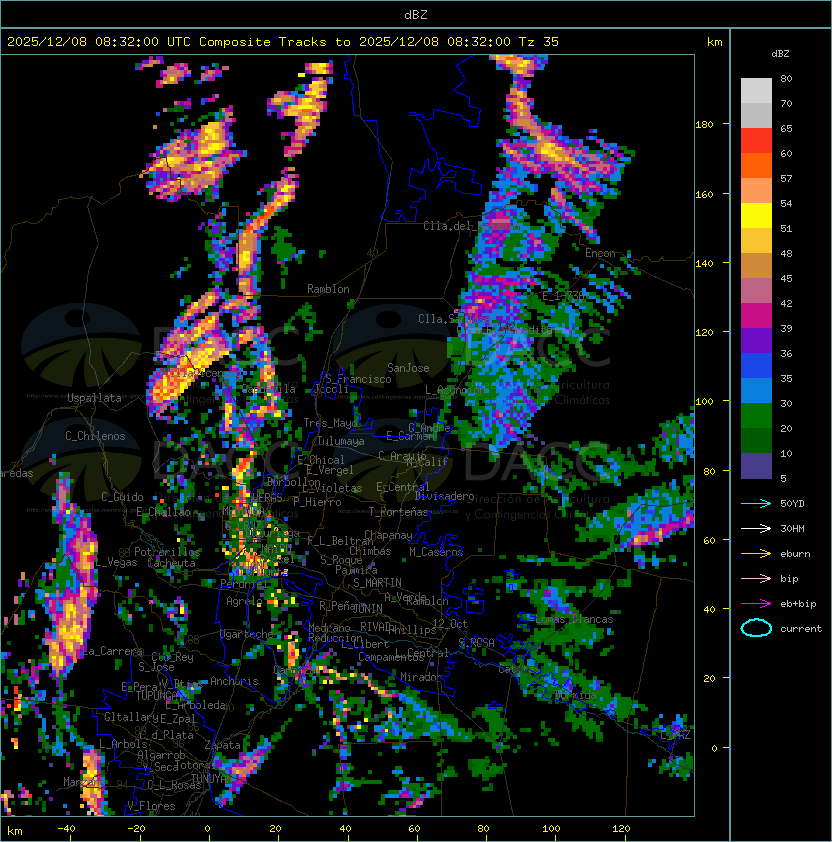Click the 'eburn' legend label
The width and height of the screenshot is (832, 842).
(x=795, y=554)
